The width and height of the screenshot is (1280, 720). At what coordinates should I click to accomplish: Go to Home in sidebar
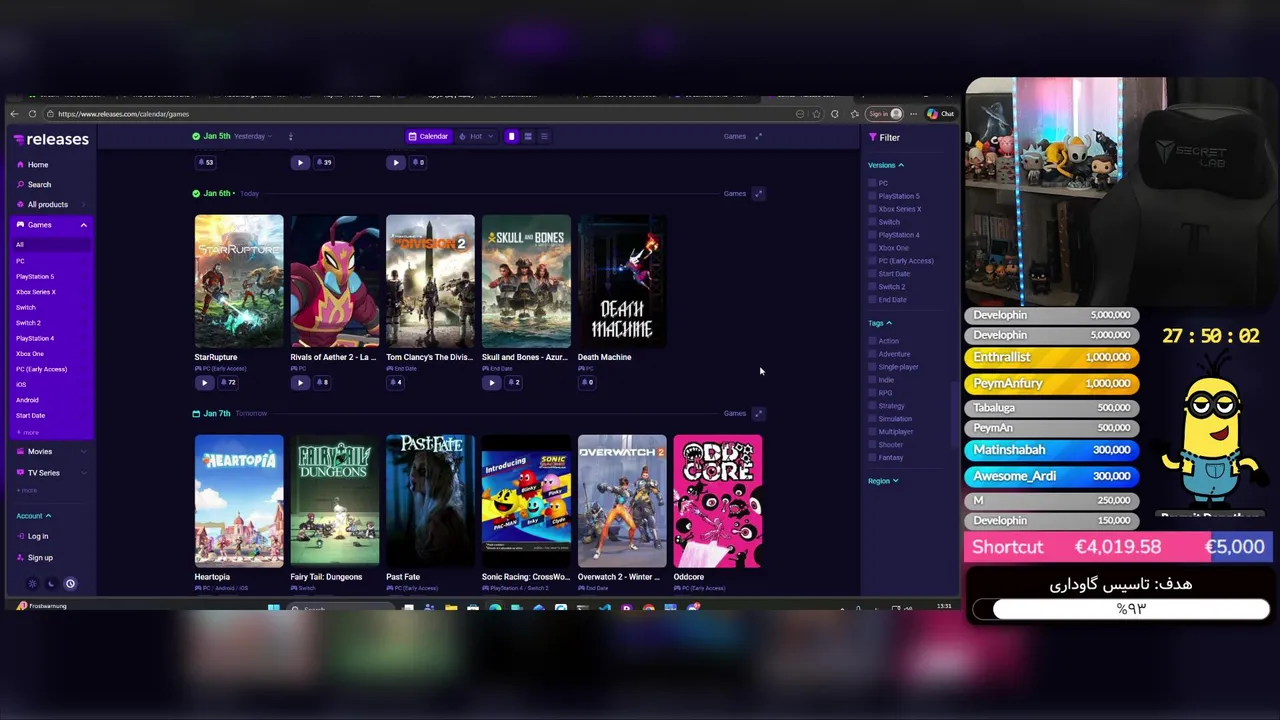point(33,165)
